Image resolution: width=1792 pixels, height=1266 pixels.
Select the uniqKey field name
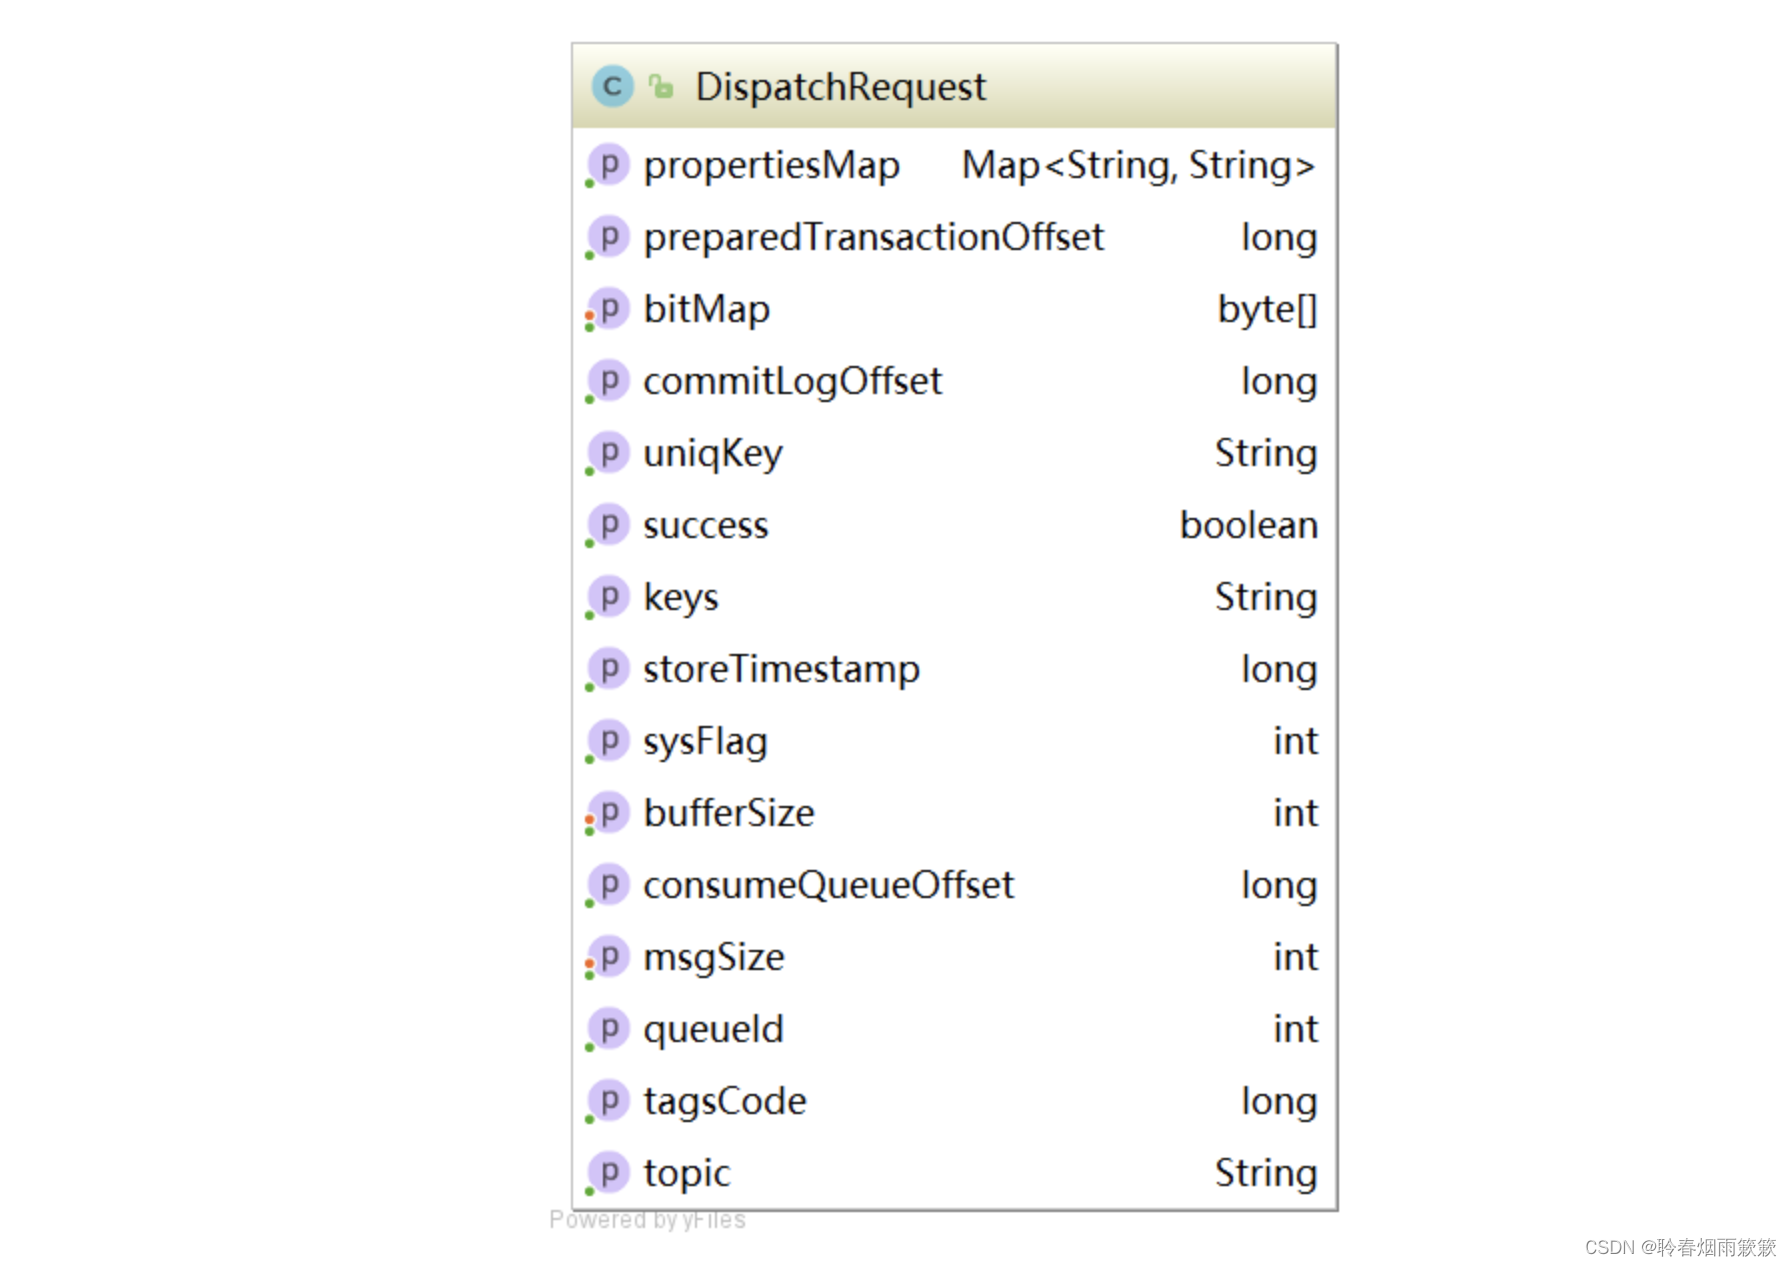click(713, 454)
